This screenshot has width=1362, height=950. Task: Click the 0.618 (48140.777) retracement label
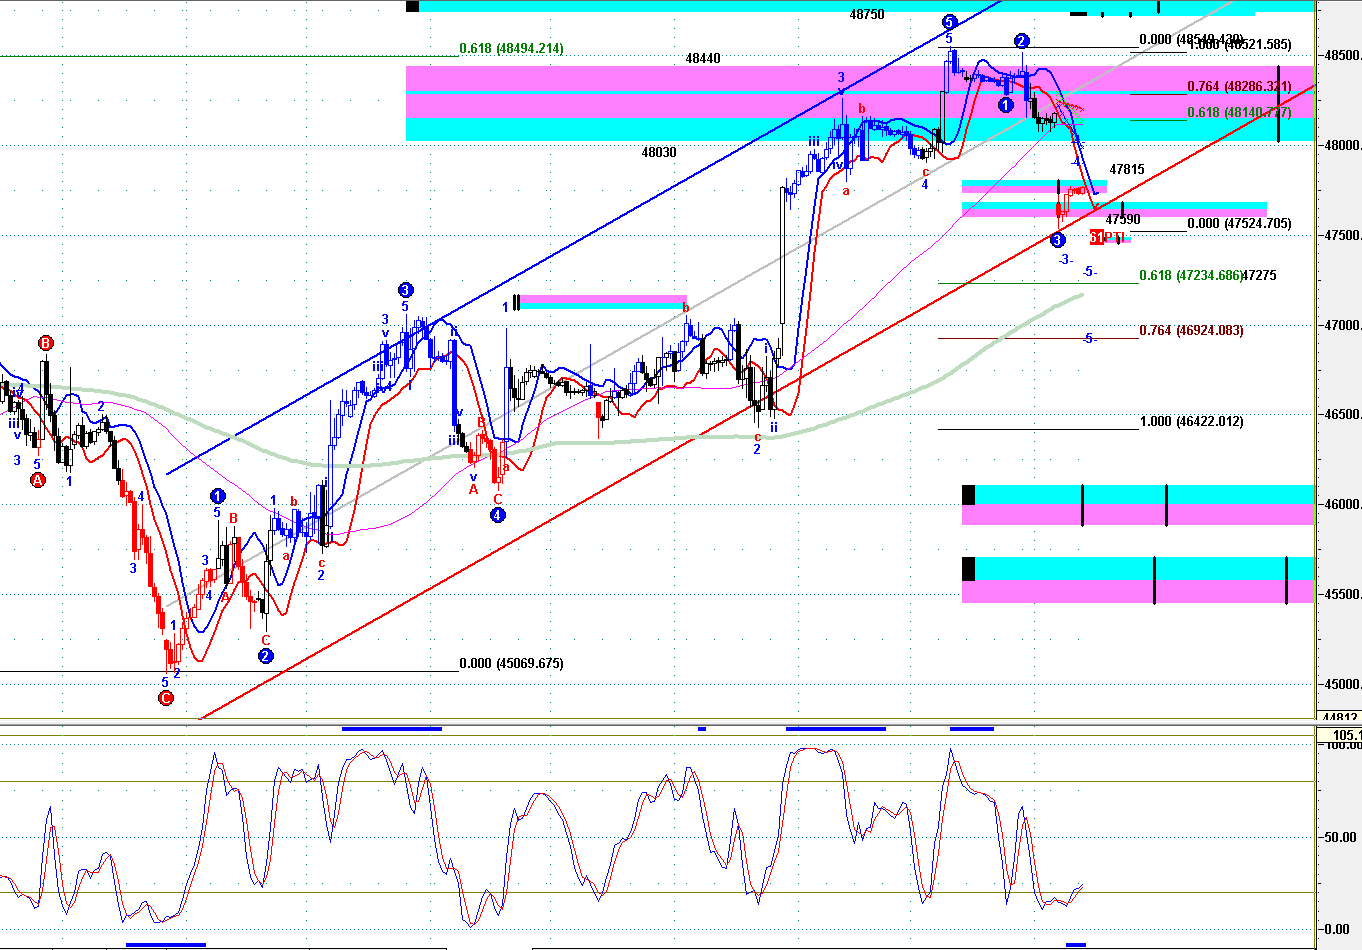coord(1239,113)
